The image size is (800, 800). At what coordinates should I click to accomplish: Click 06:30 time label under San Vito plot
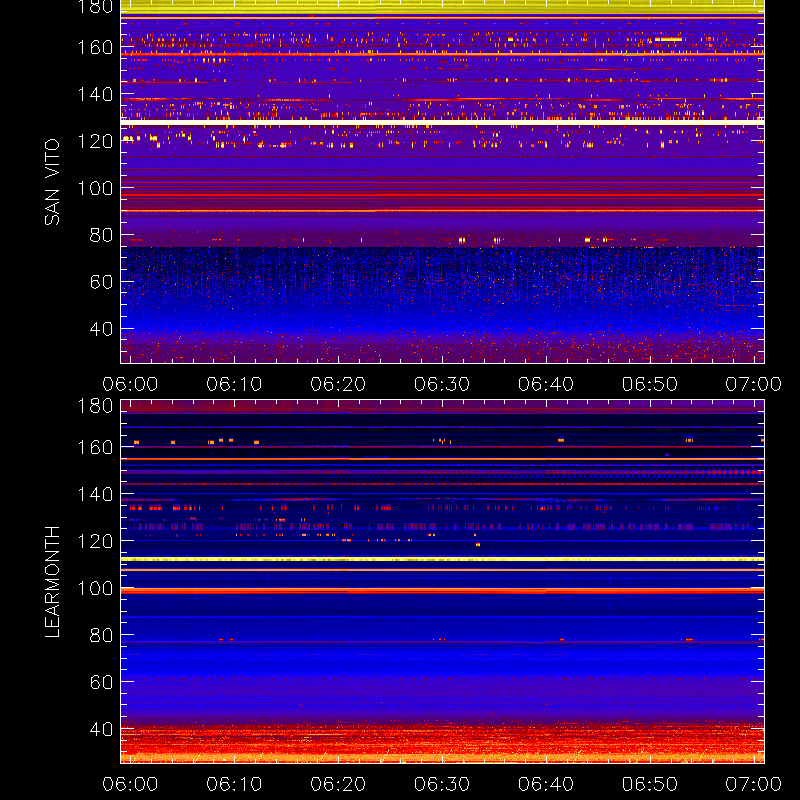tap(442, 384)
